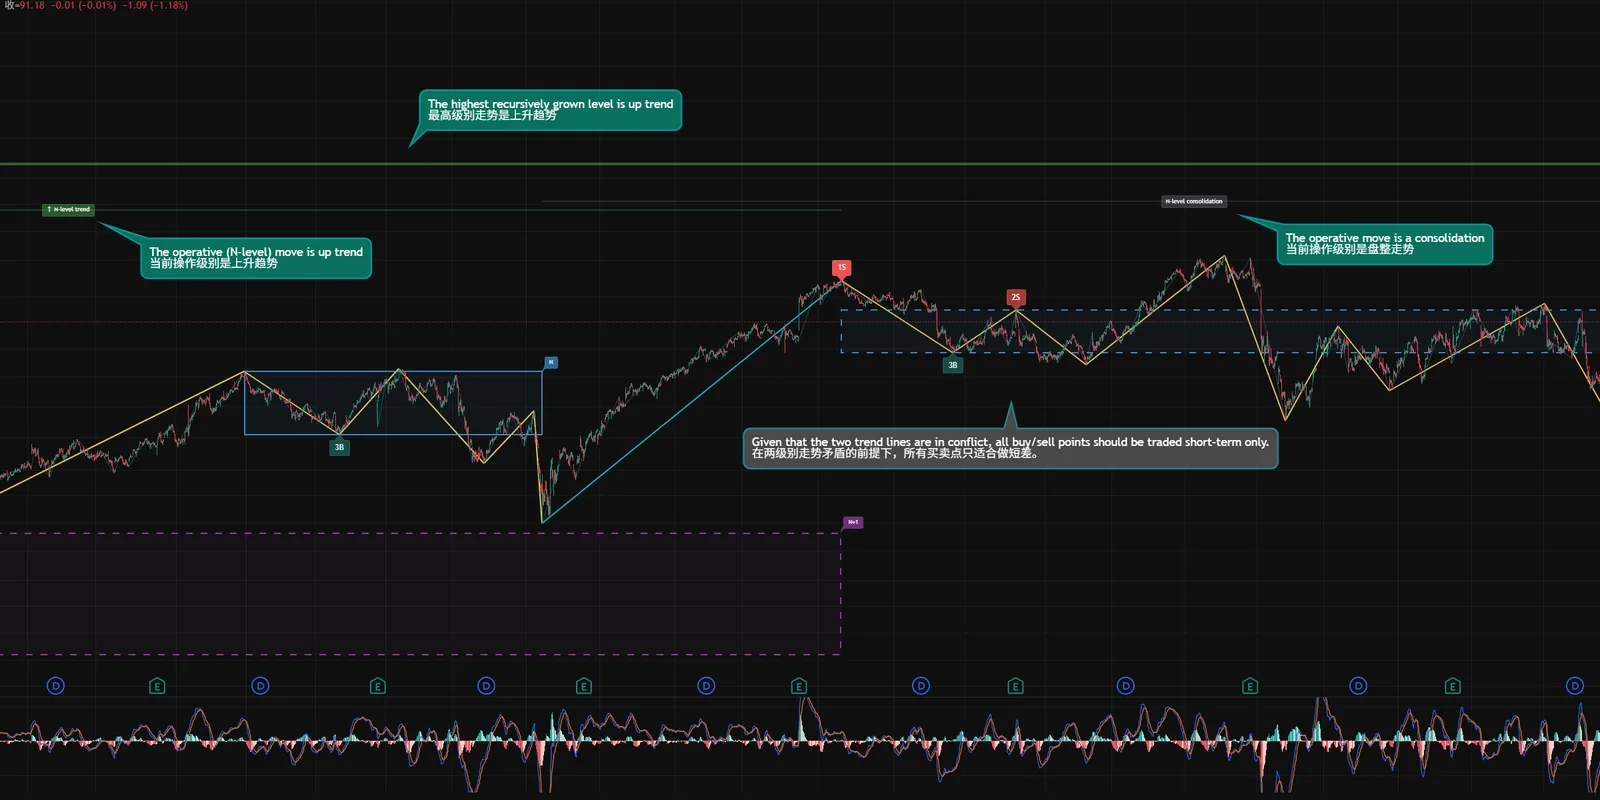1600x800 pixels.
Task: Select the red 2S sell point label
Action: point(1015,297)
